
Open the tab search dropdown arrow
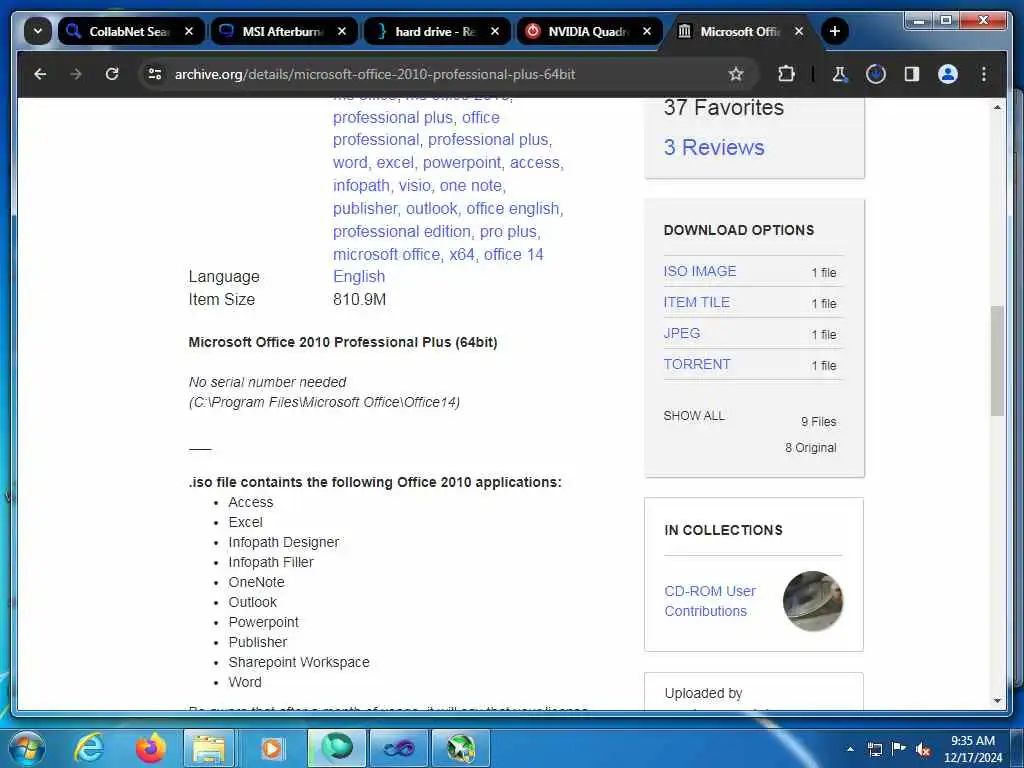(38, 31)
